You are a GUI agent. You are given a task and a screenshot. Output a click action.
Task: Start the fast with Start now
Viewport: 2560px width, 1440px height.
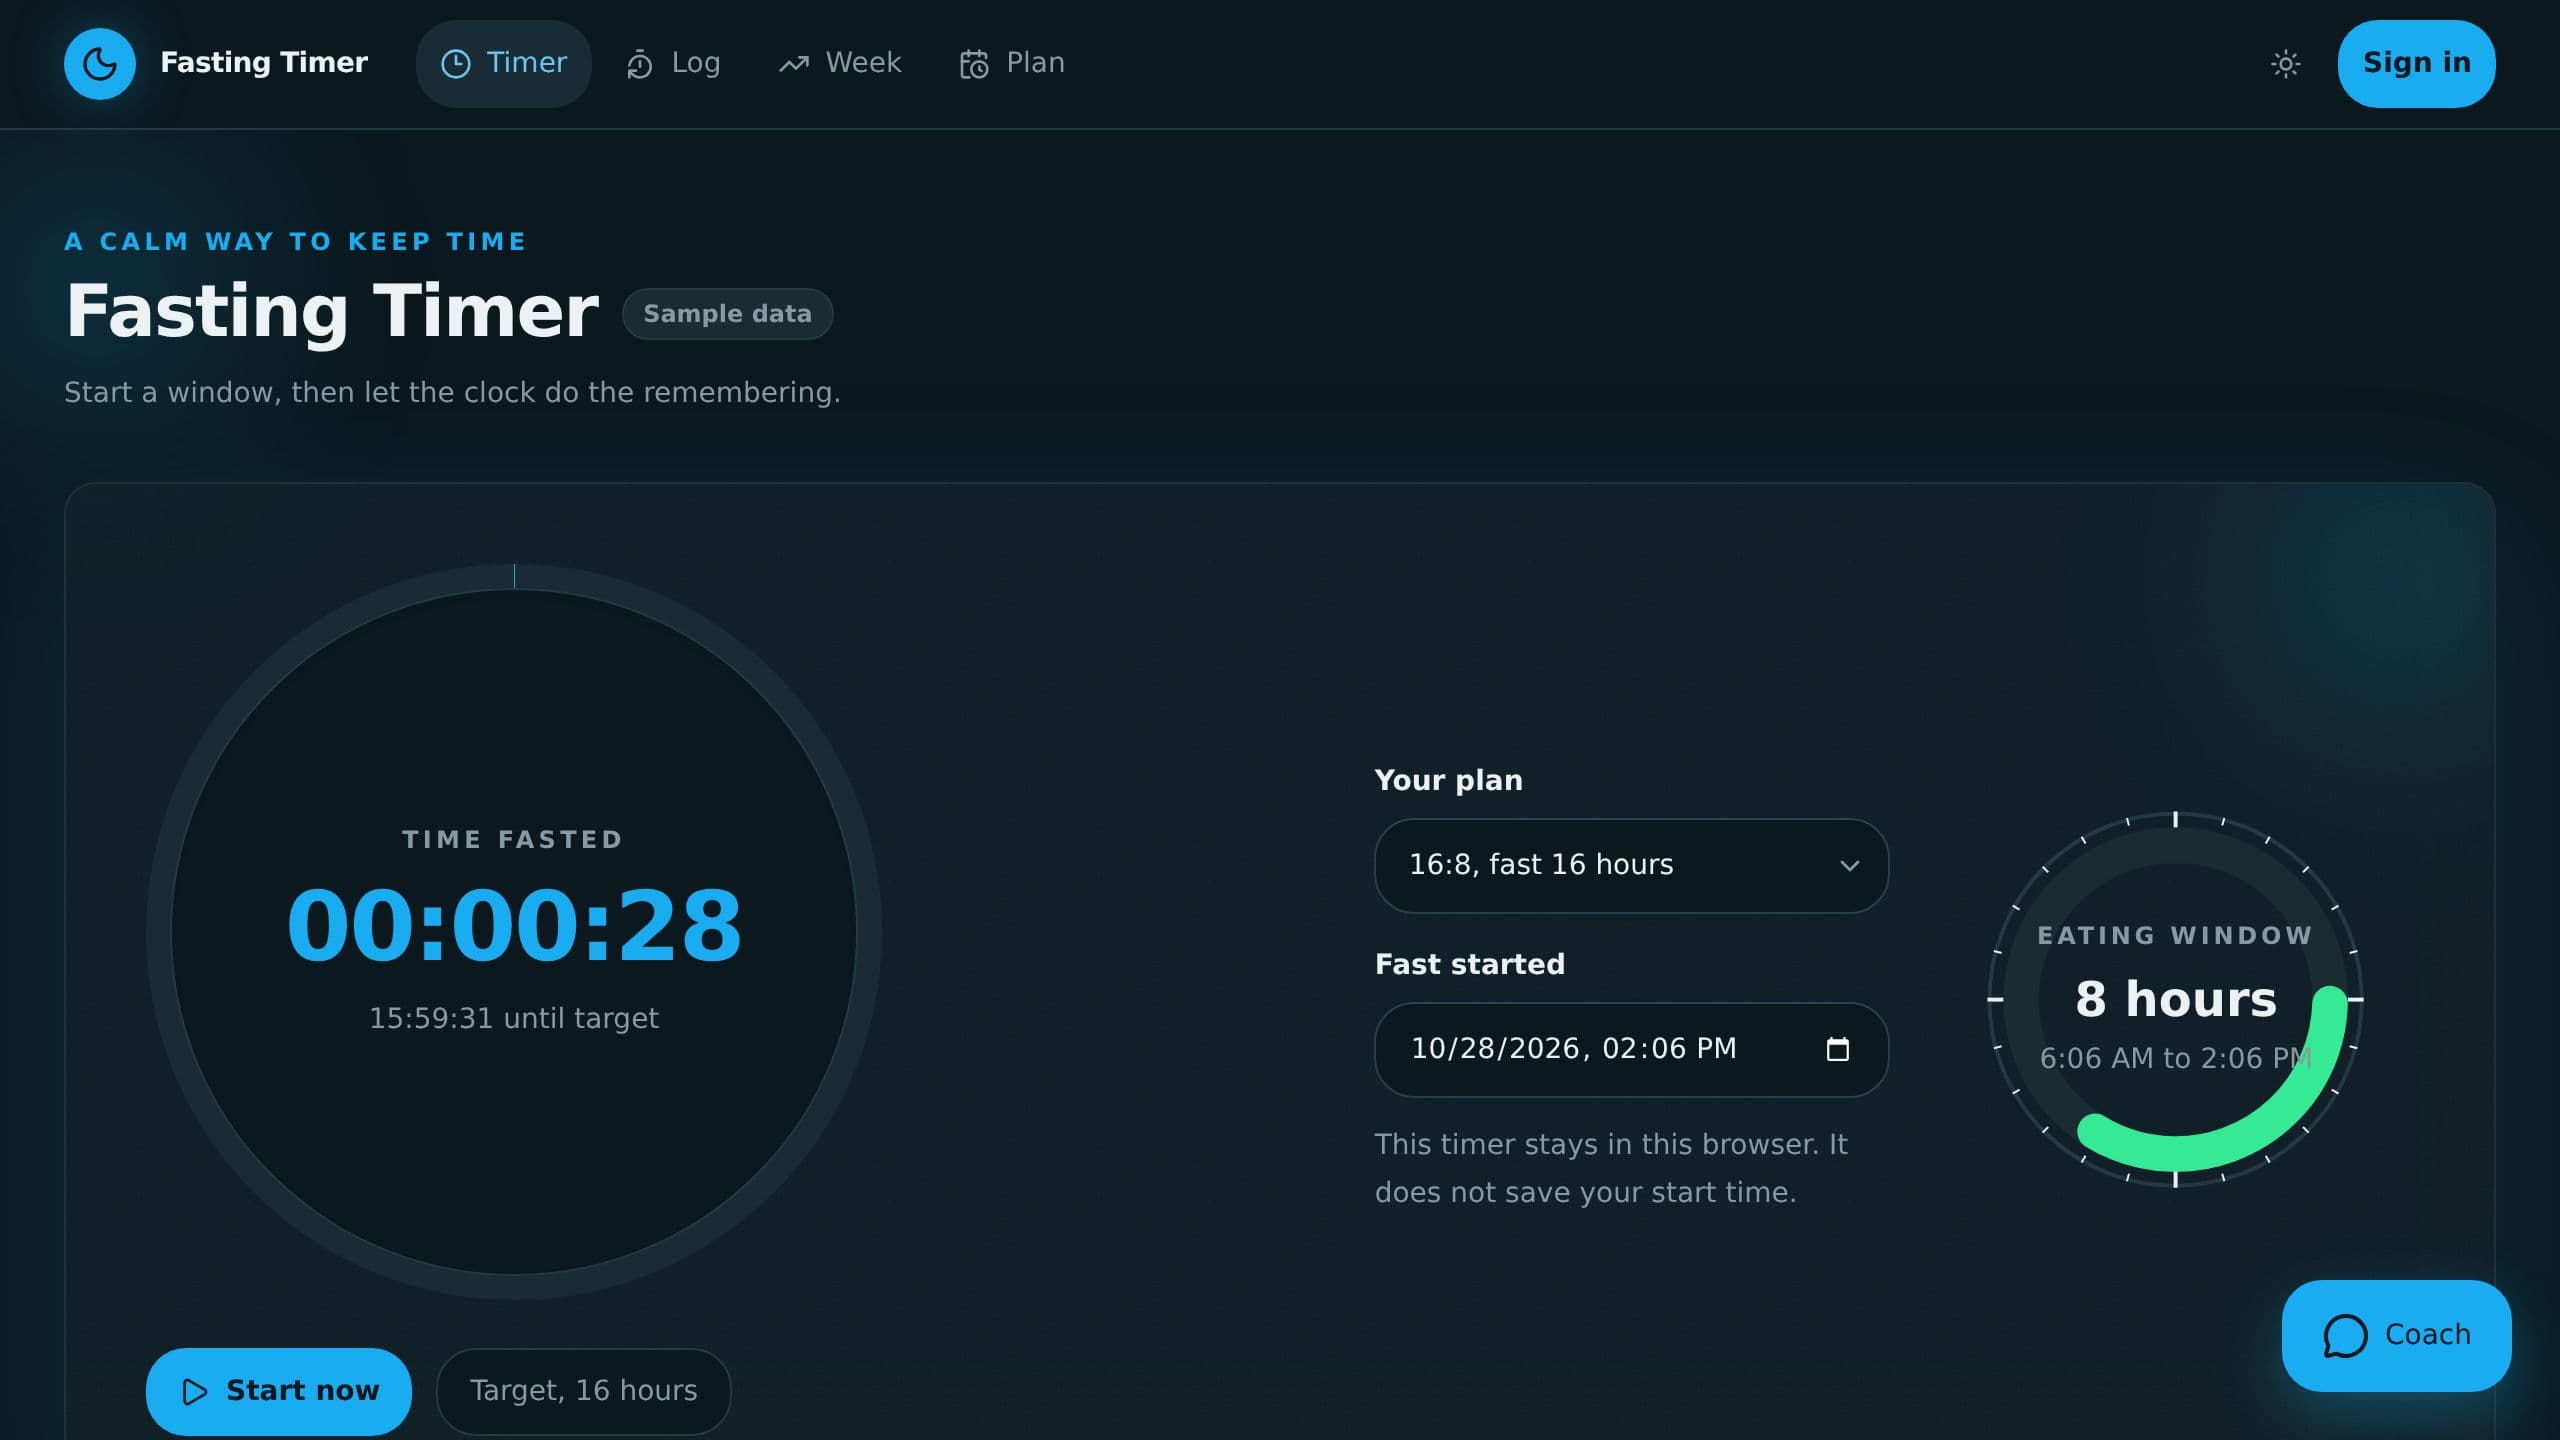pyautogui.click(x=279, y=1392)
